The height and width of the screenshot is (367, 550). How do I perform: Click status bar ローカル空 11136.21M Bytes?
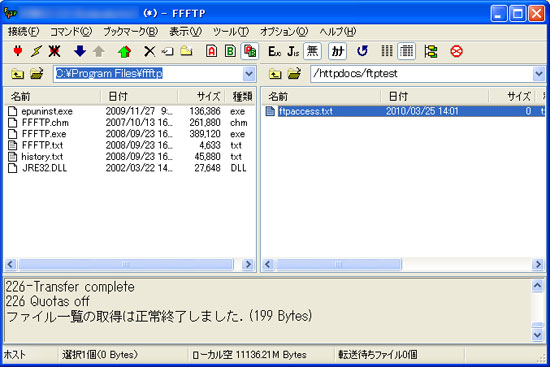click(x=249, y=355)
